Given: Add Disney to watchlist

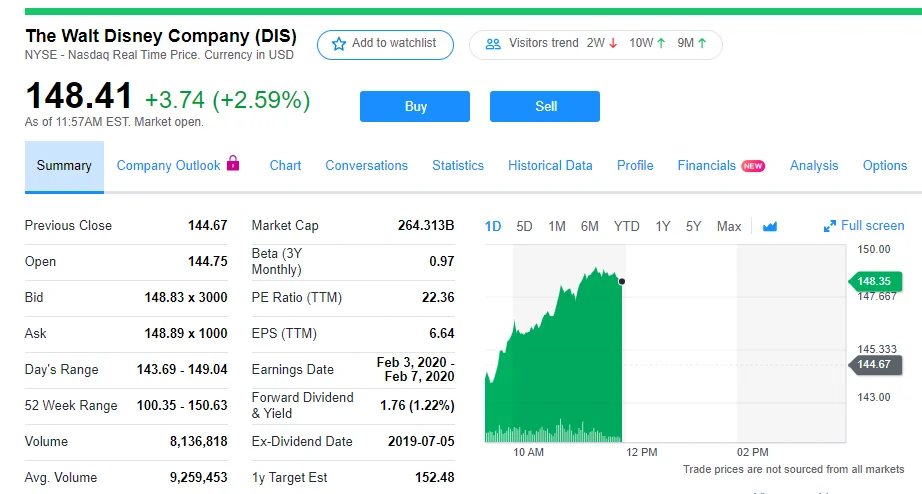Looking at the screenshot, I should click(x=385, y=45).
